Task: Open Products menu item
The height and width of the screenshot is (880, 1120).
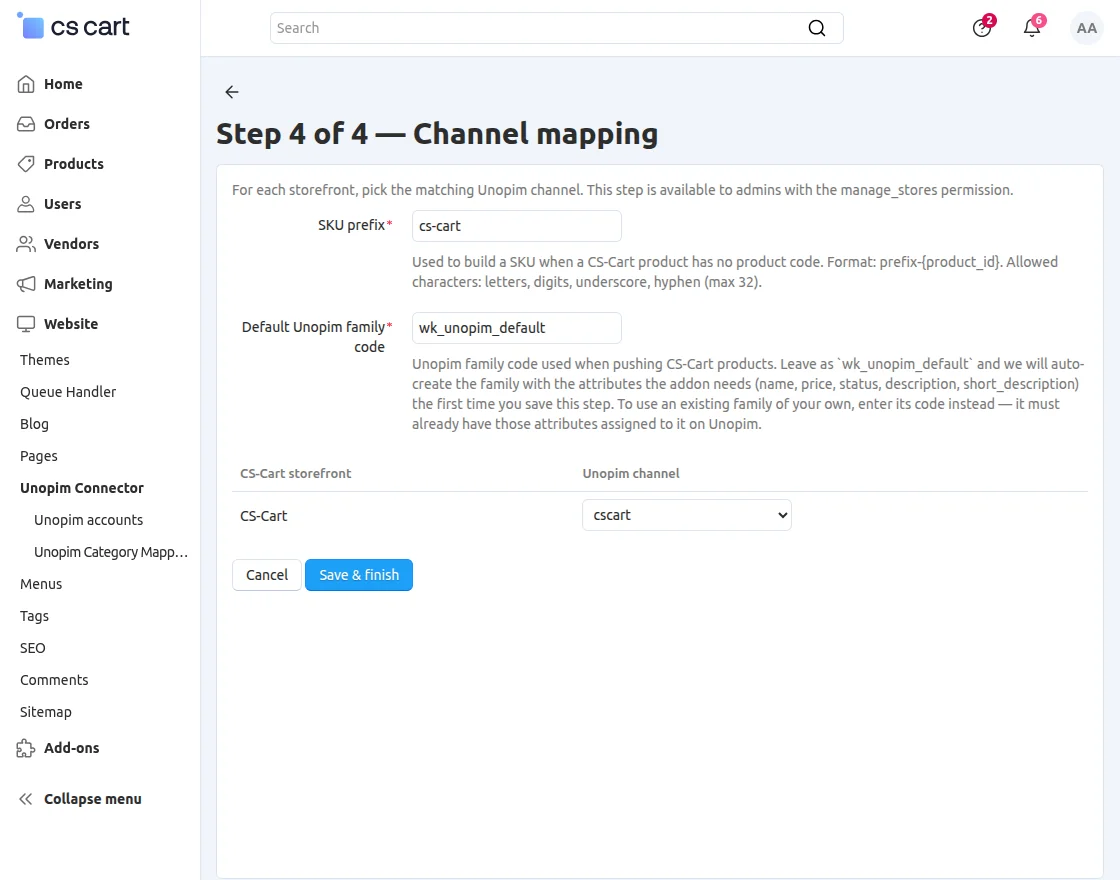Action: (x=74, y=164)
